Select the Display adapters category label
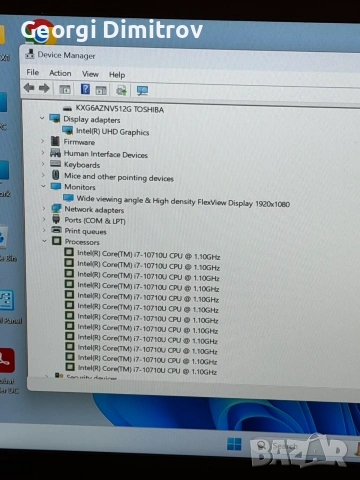Image resolution: width=360 pixels, height=480 pixels. [92, 119]
